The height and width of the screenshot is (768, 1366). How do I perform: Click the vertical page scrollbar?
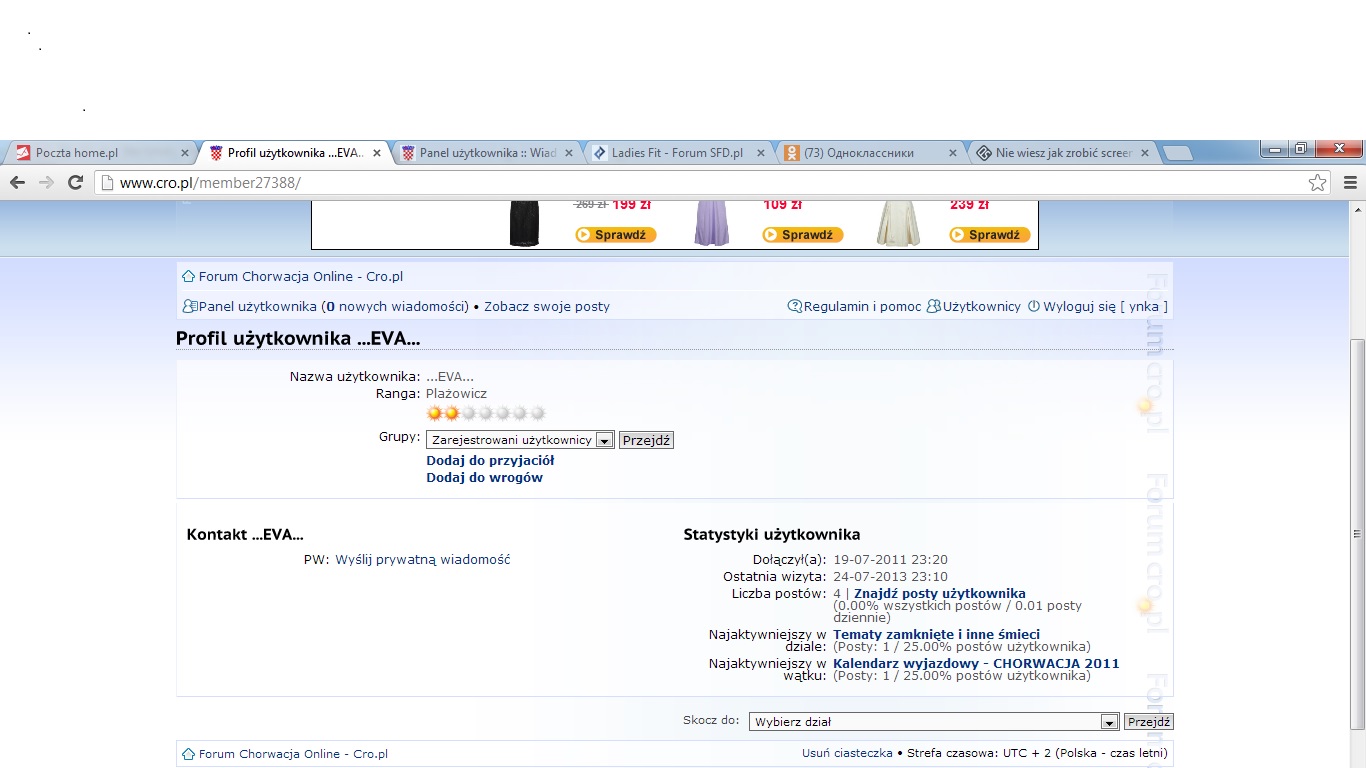tap(1357, 530)
